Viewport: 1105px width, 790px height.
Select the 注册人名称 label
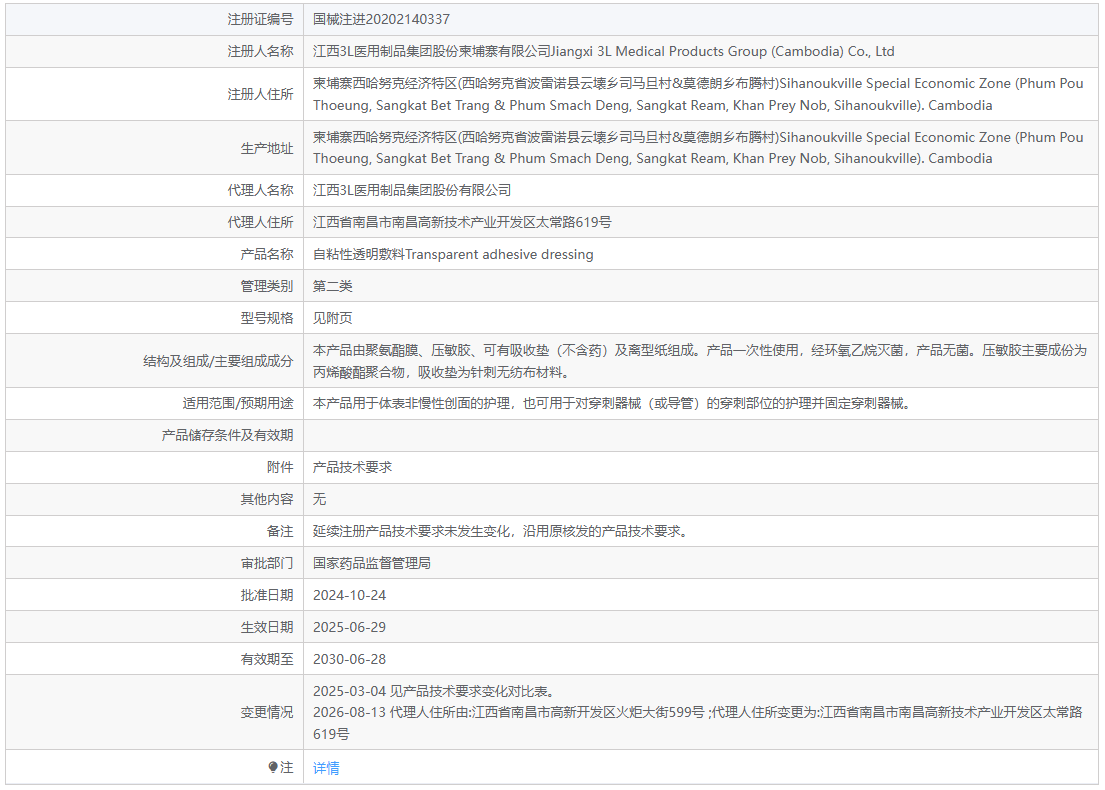pyautogui.click(x=260, y=51)
